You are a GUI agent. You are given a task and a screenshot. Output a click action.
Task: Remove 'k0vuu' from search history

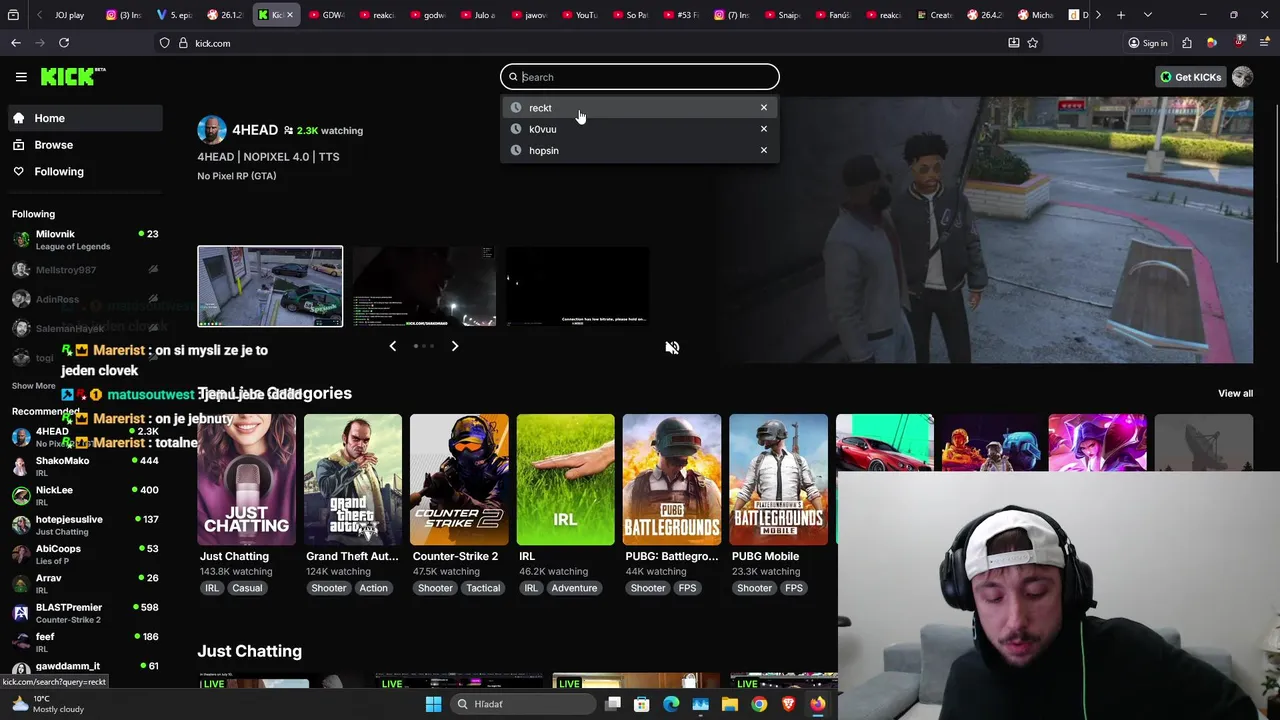click(764, 129)
